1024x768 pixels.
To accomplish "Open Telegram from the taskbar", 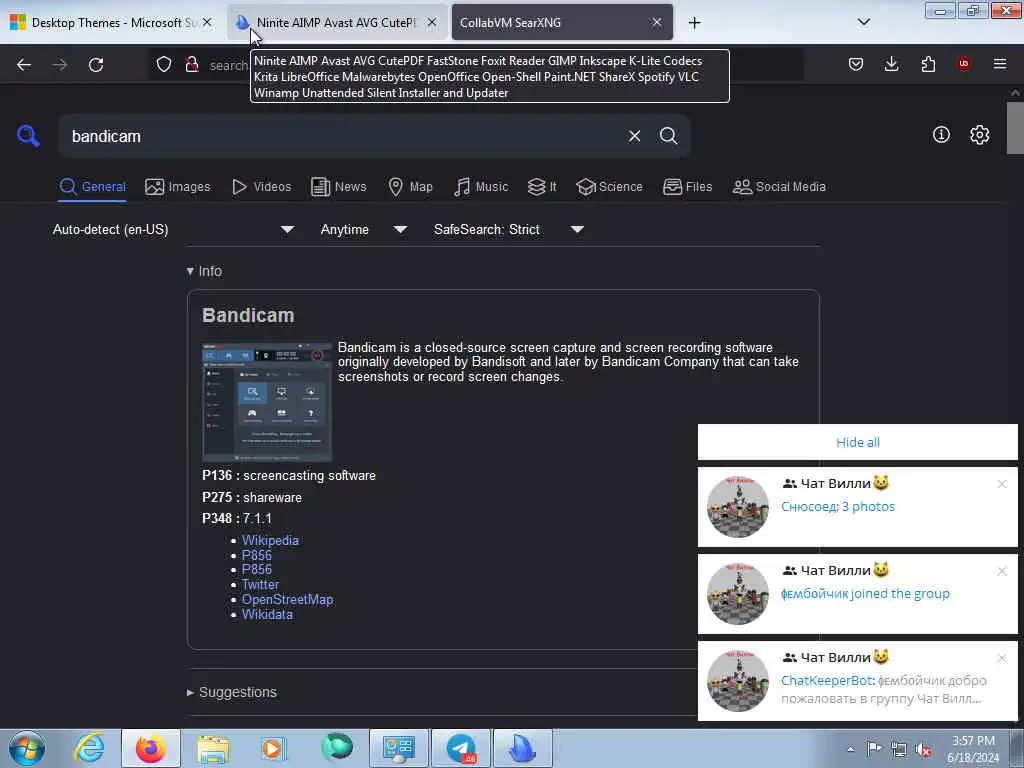I will point(461,748).
